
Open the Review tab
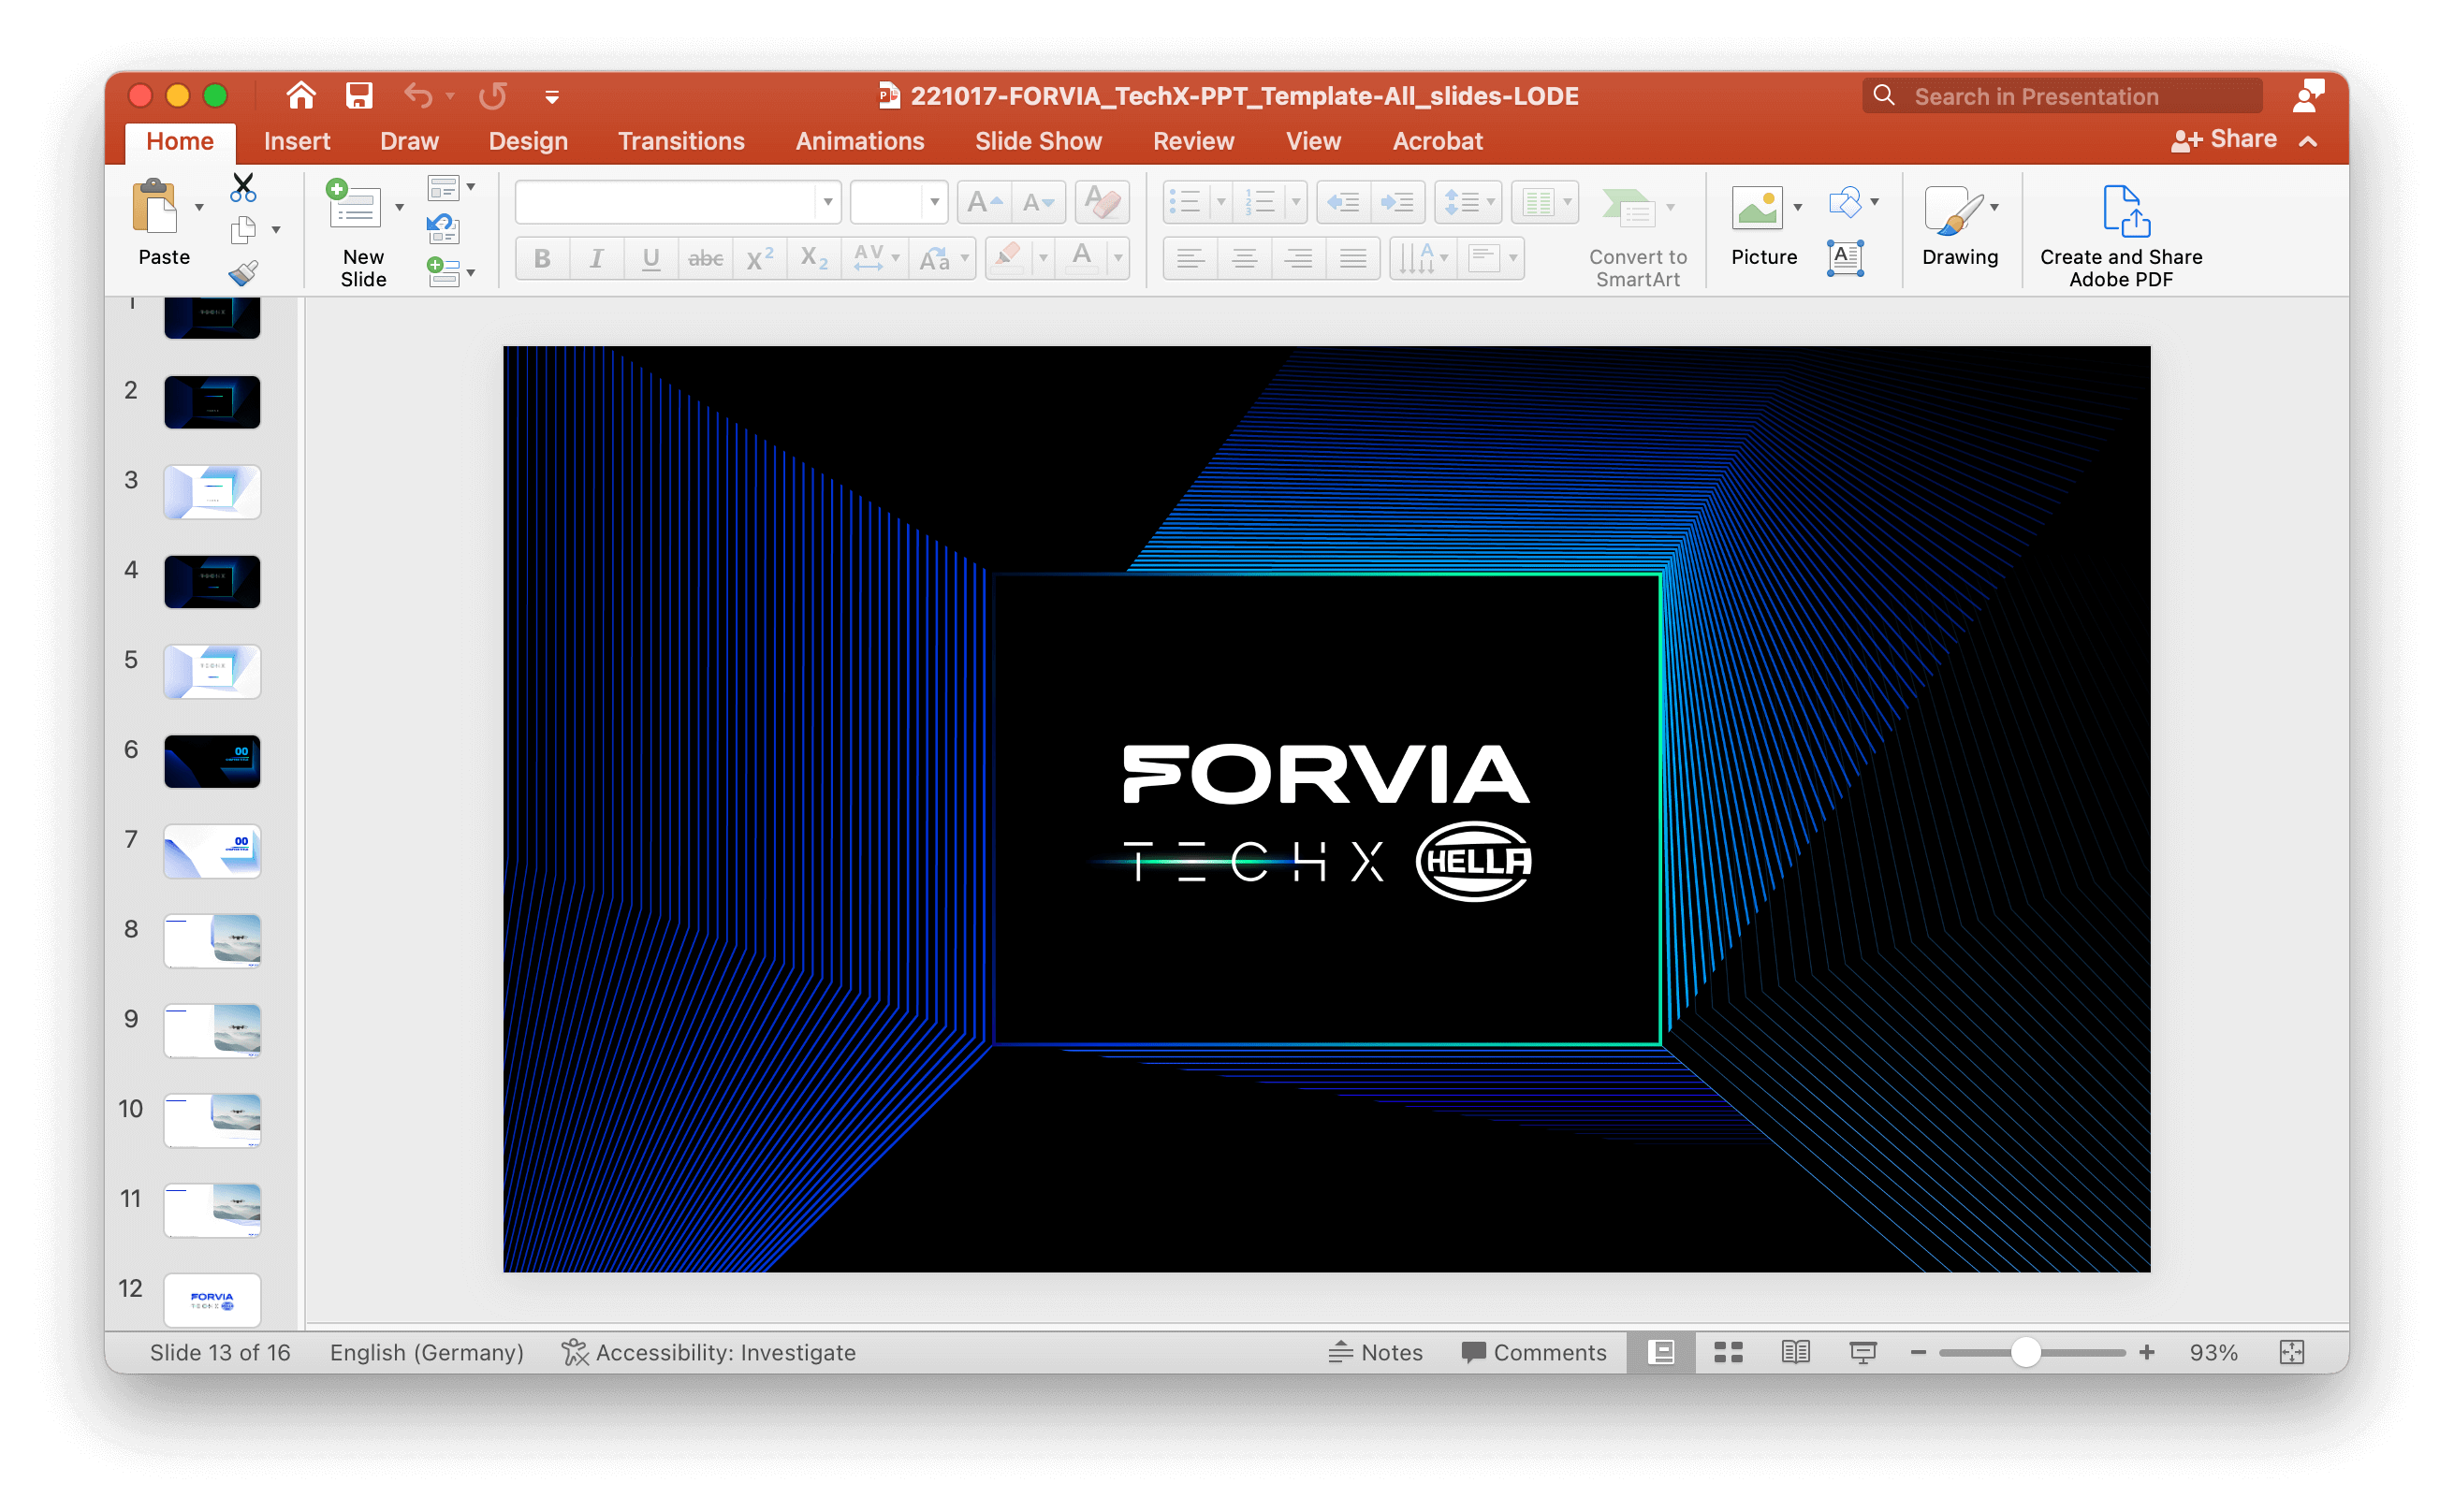[1193, 141]
